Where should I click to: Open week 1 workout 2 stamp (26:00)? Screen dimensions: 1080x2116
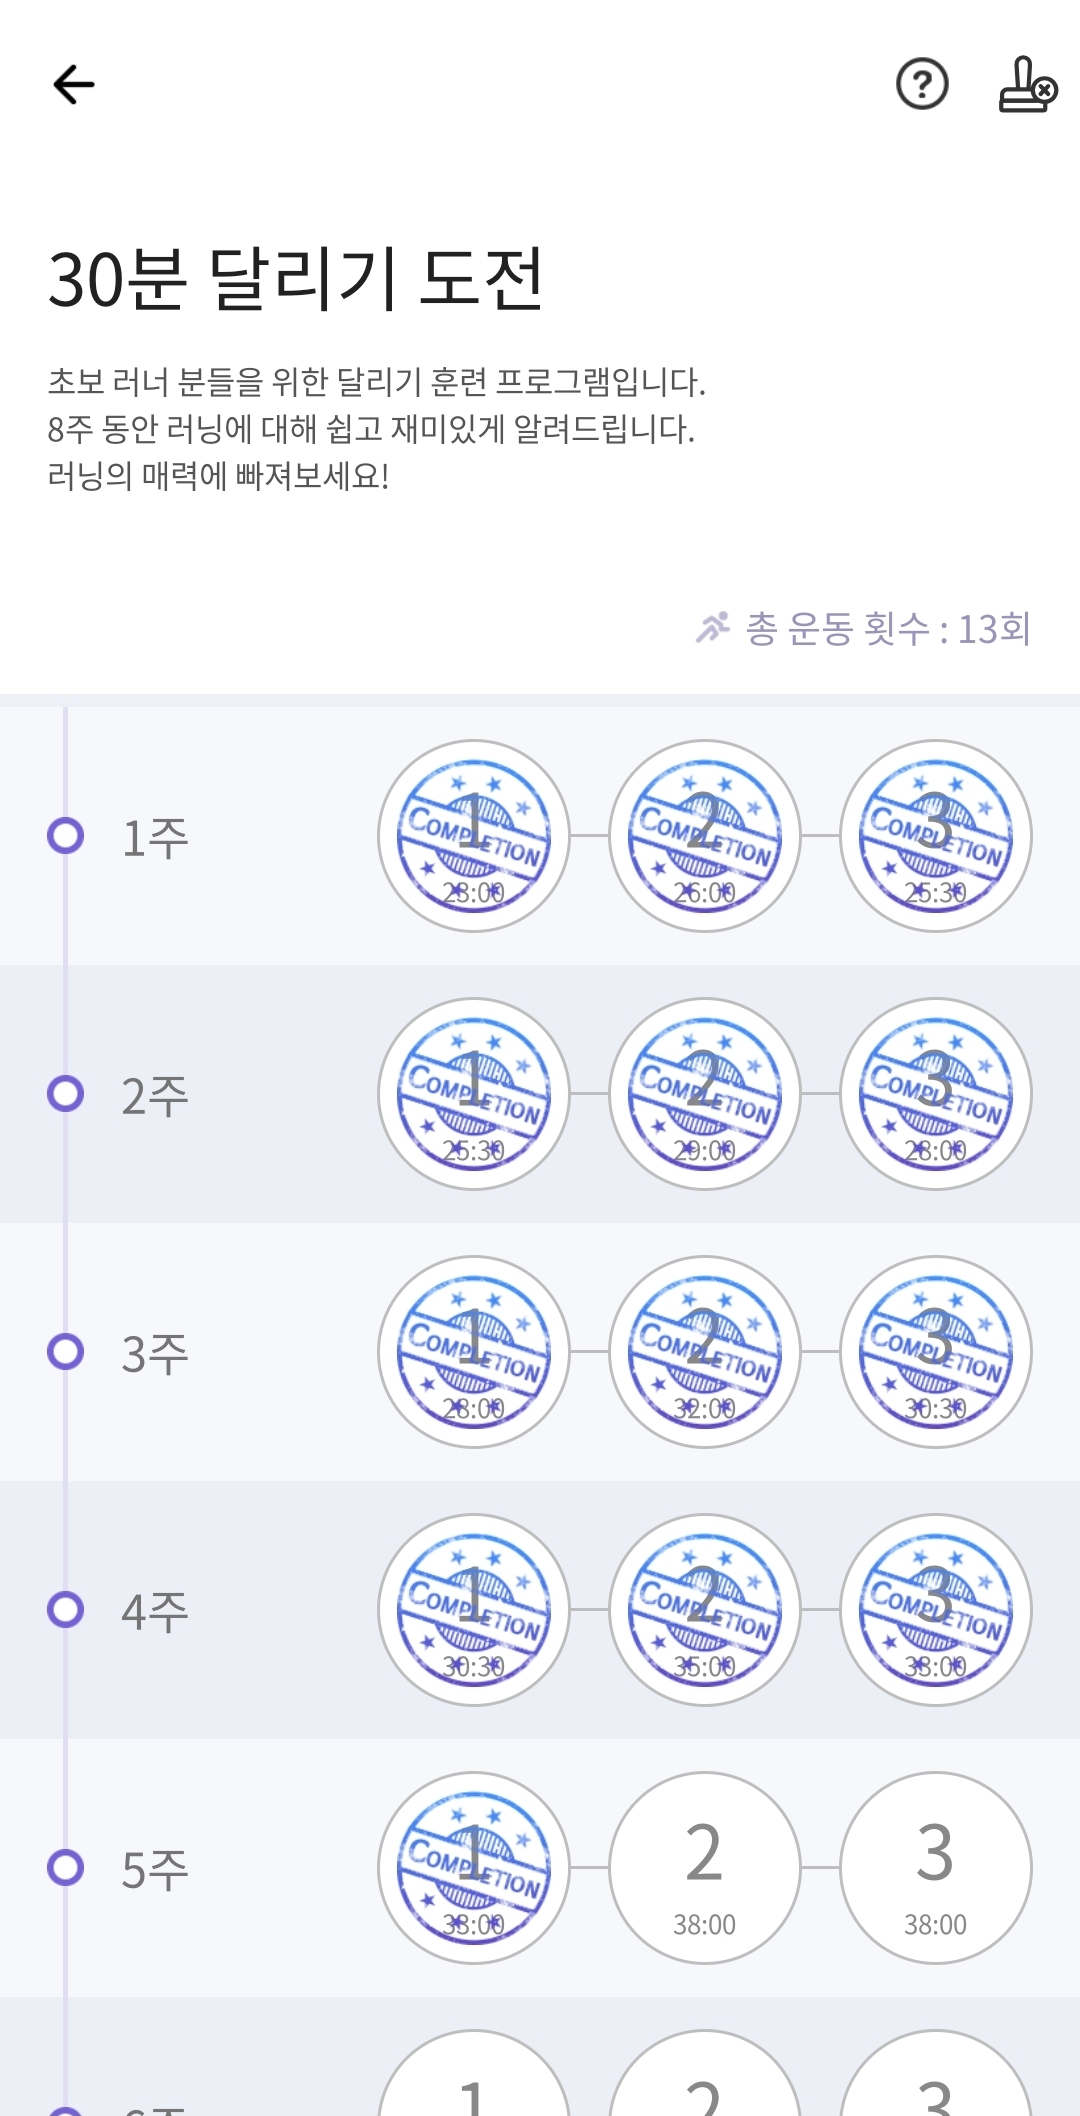pyautogui.click(x=704, y=836)
